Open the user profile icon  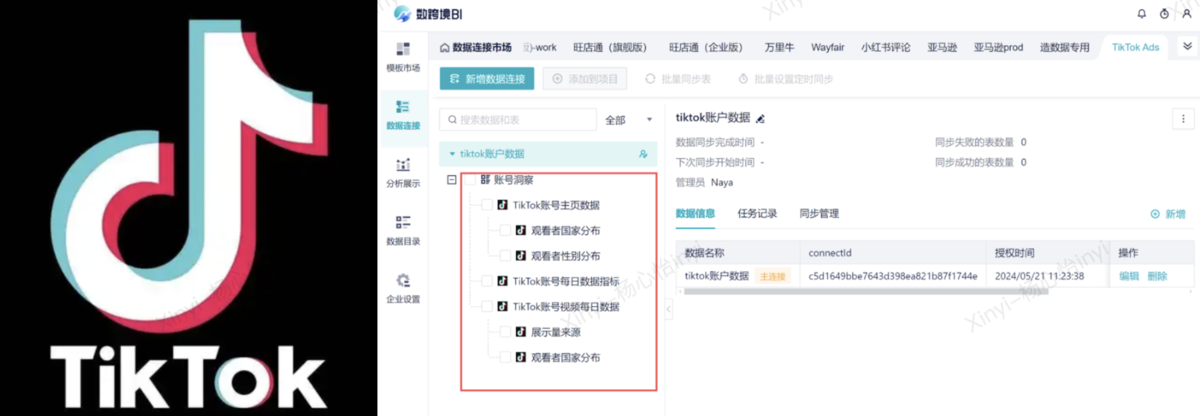1186,14
